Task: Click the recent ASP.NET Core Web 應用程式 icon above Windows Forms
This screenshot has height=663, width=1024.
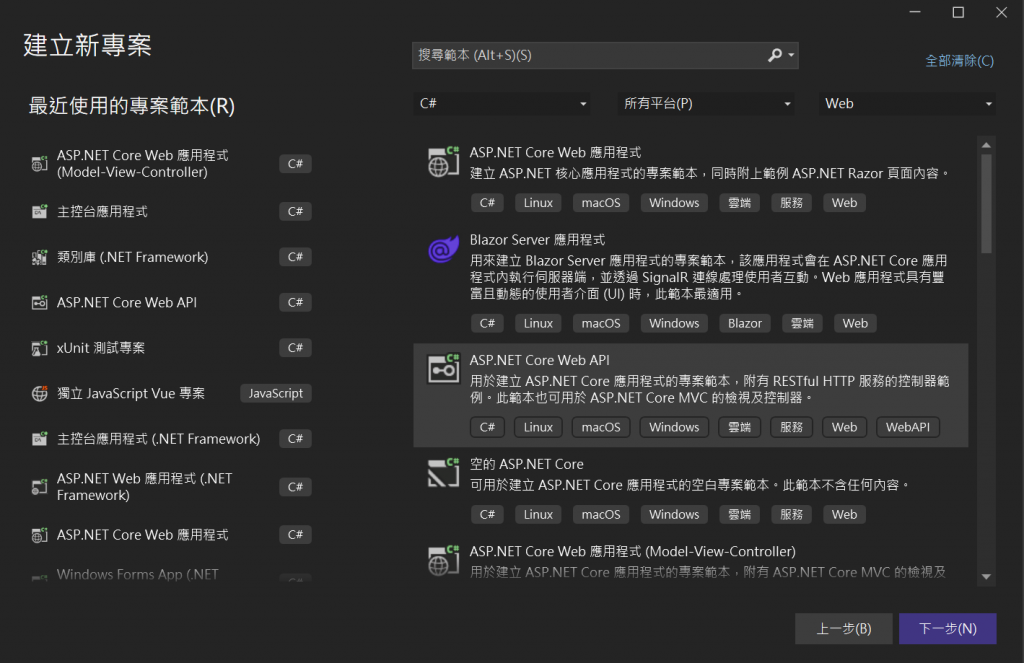Action: click(x=40, y=535)
